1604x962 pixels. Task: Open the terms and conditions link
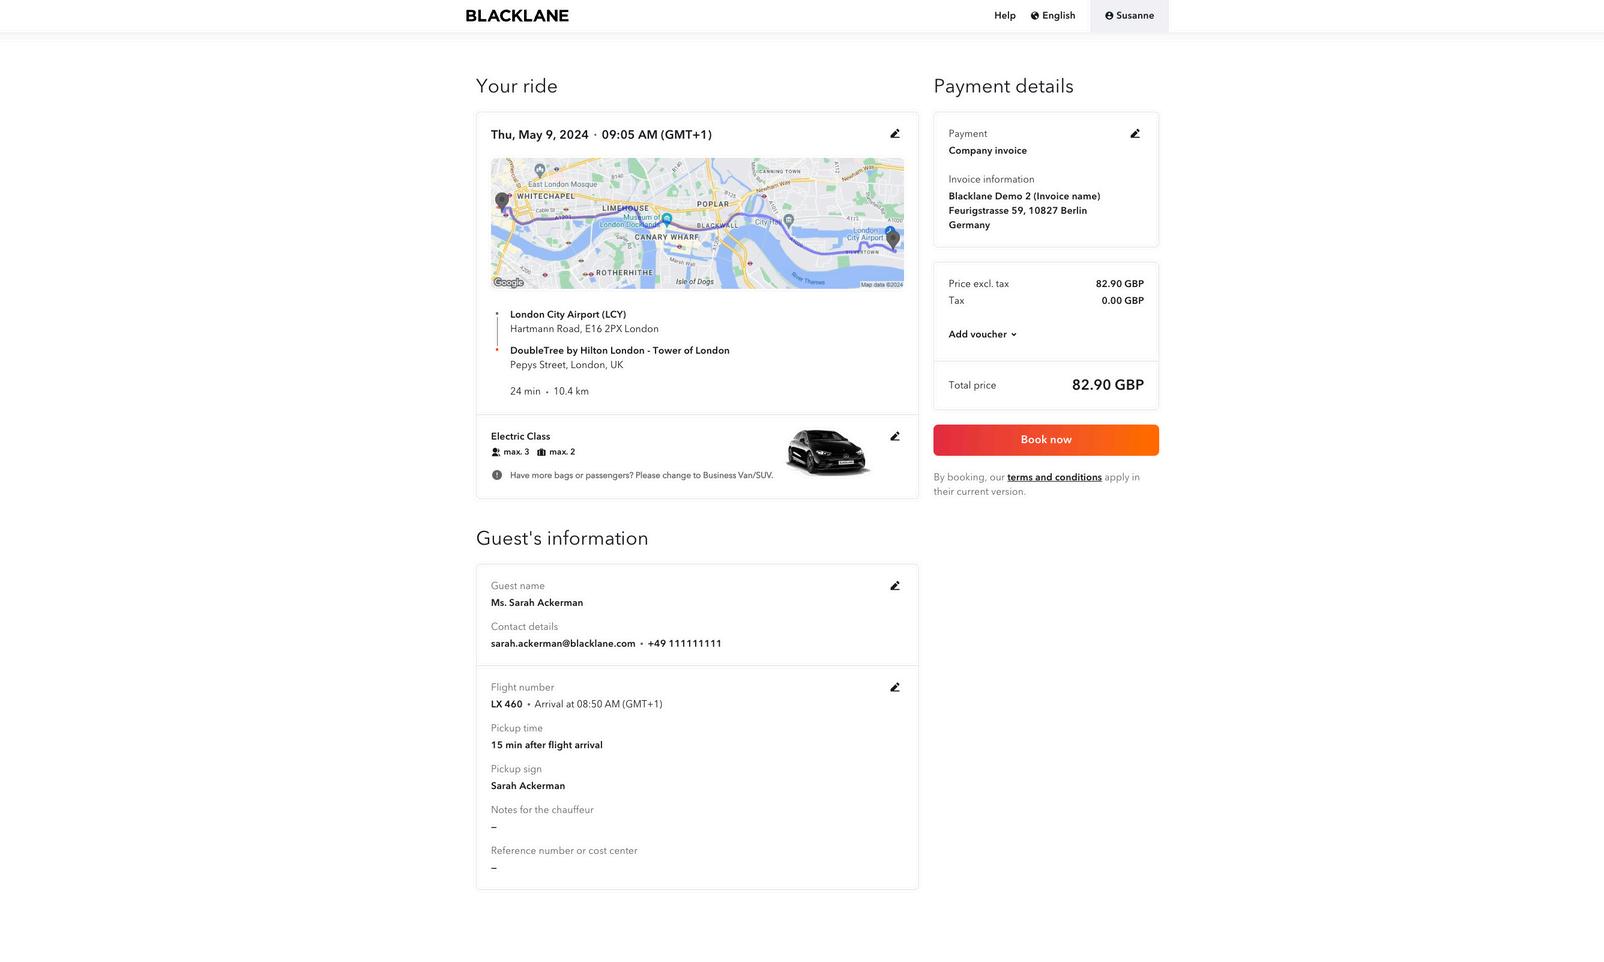(1054, 478)
